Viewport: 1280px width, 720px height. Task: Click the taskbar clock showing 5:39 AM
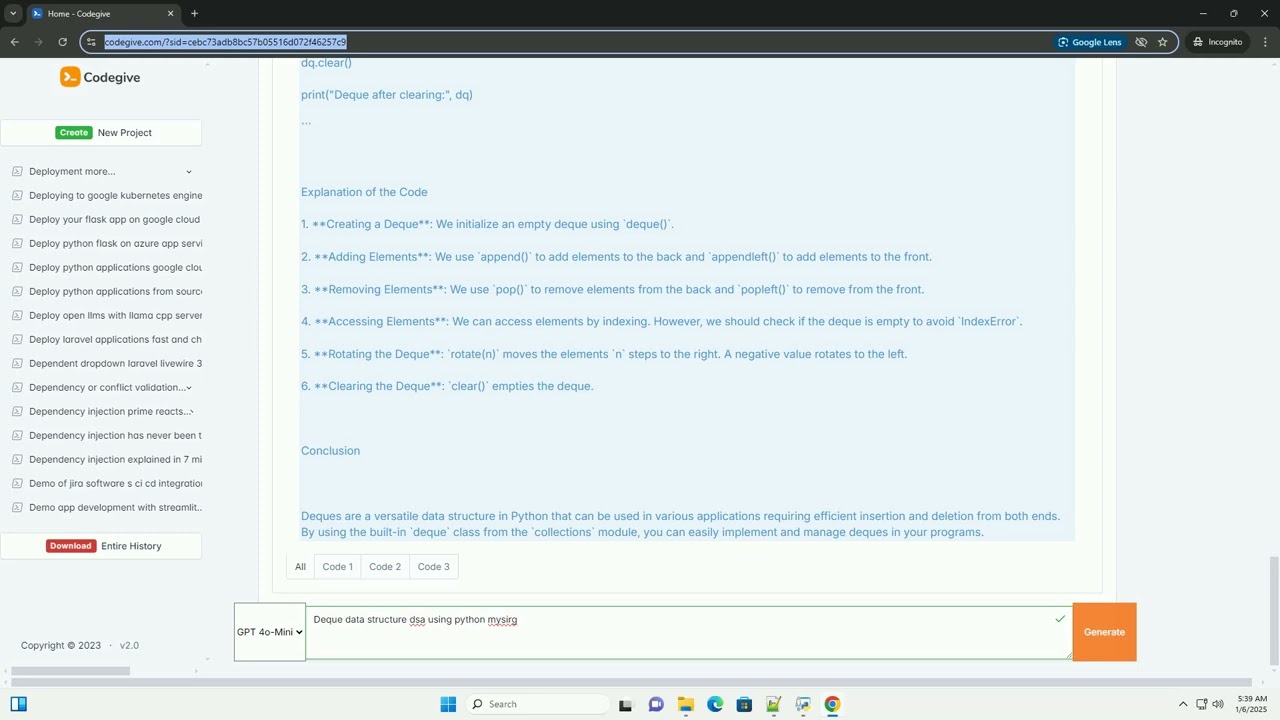coord(1252,704)
